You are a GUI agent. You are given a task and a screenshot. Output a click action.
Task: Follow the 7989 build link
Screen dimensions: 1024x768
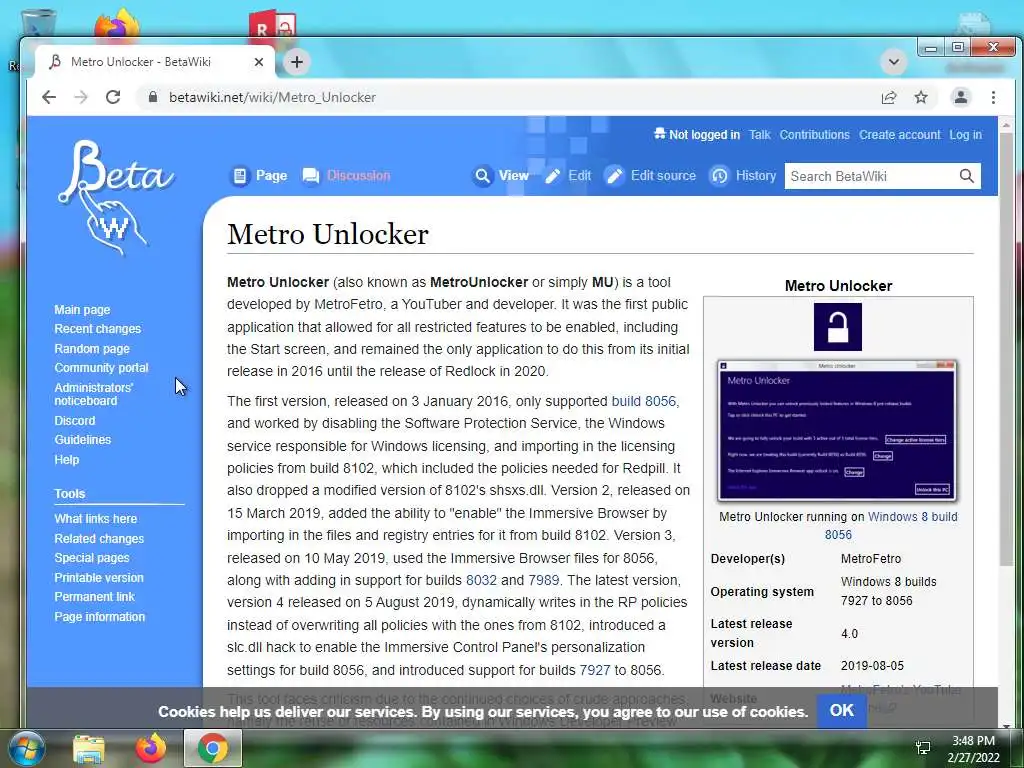[543, 580]
